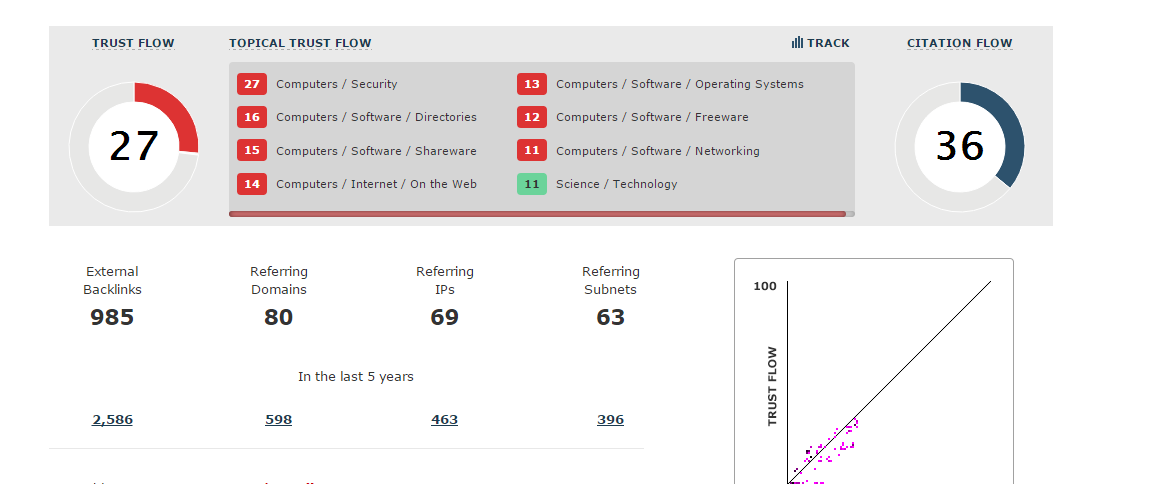The height and width of the screenshot is (484, 1173).
Task: Click the External Backlinks value 985
Action: pyautogui.click(x=112, y=317)
